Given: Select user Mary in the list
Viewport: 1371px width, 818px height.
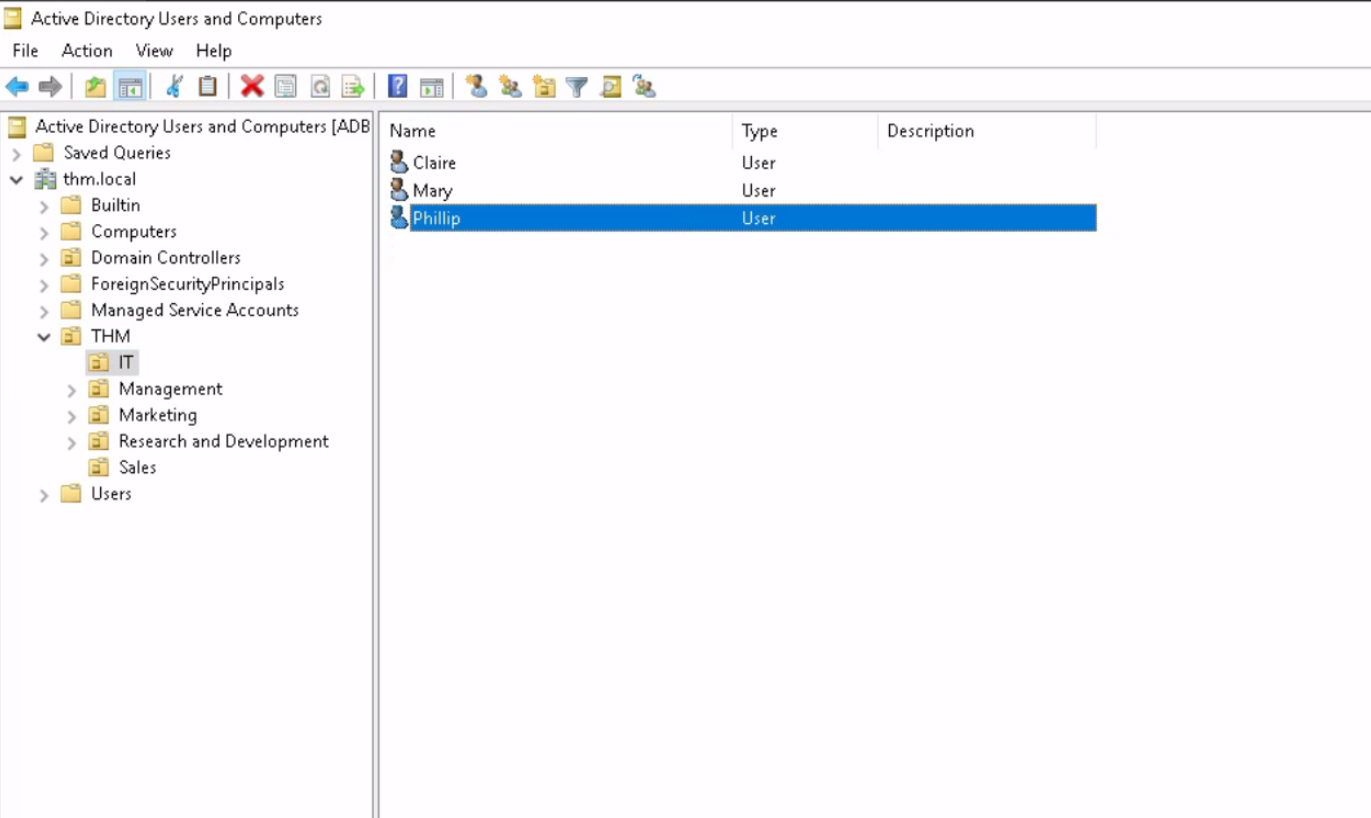Looking at the screenshot, I should click(432, 190).
